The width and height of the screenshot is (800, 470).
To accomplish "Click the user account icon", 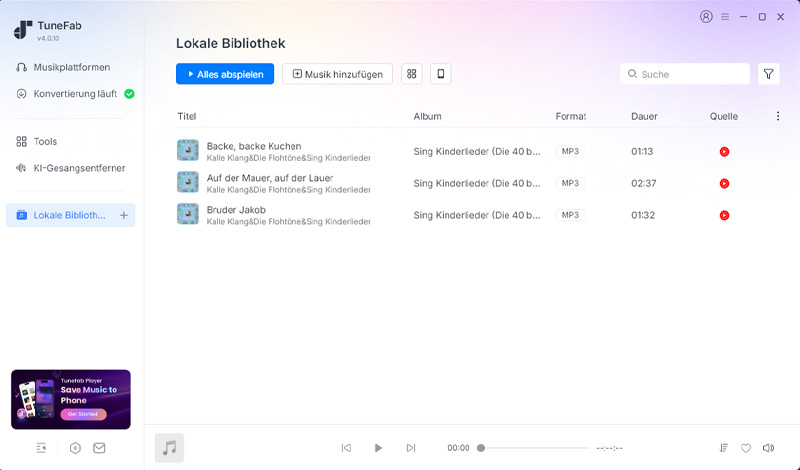I will point(706,17).
